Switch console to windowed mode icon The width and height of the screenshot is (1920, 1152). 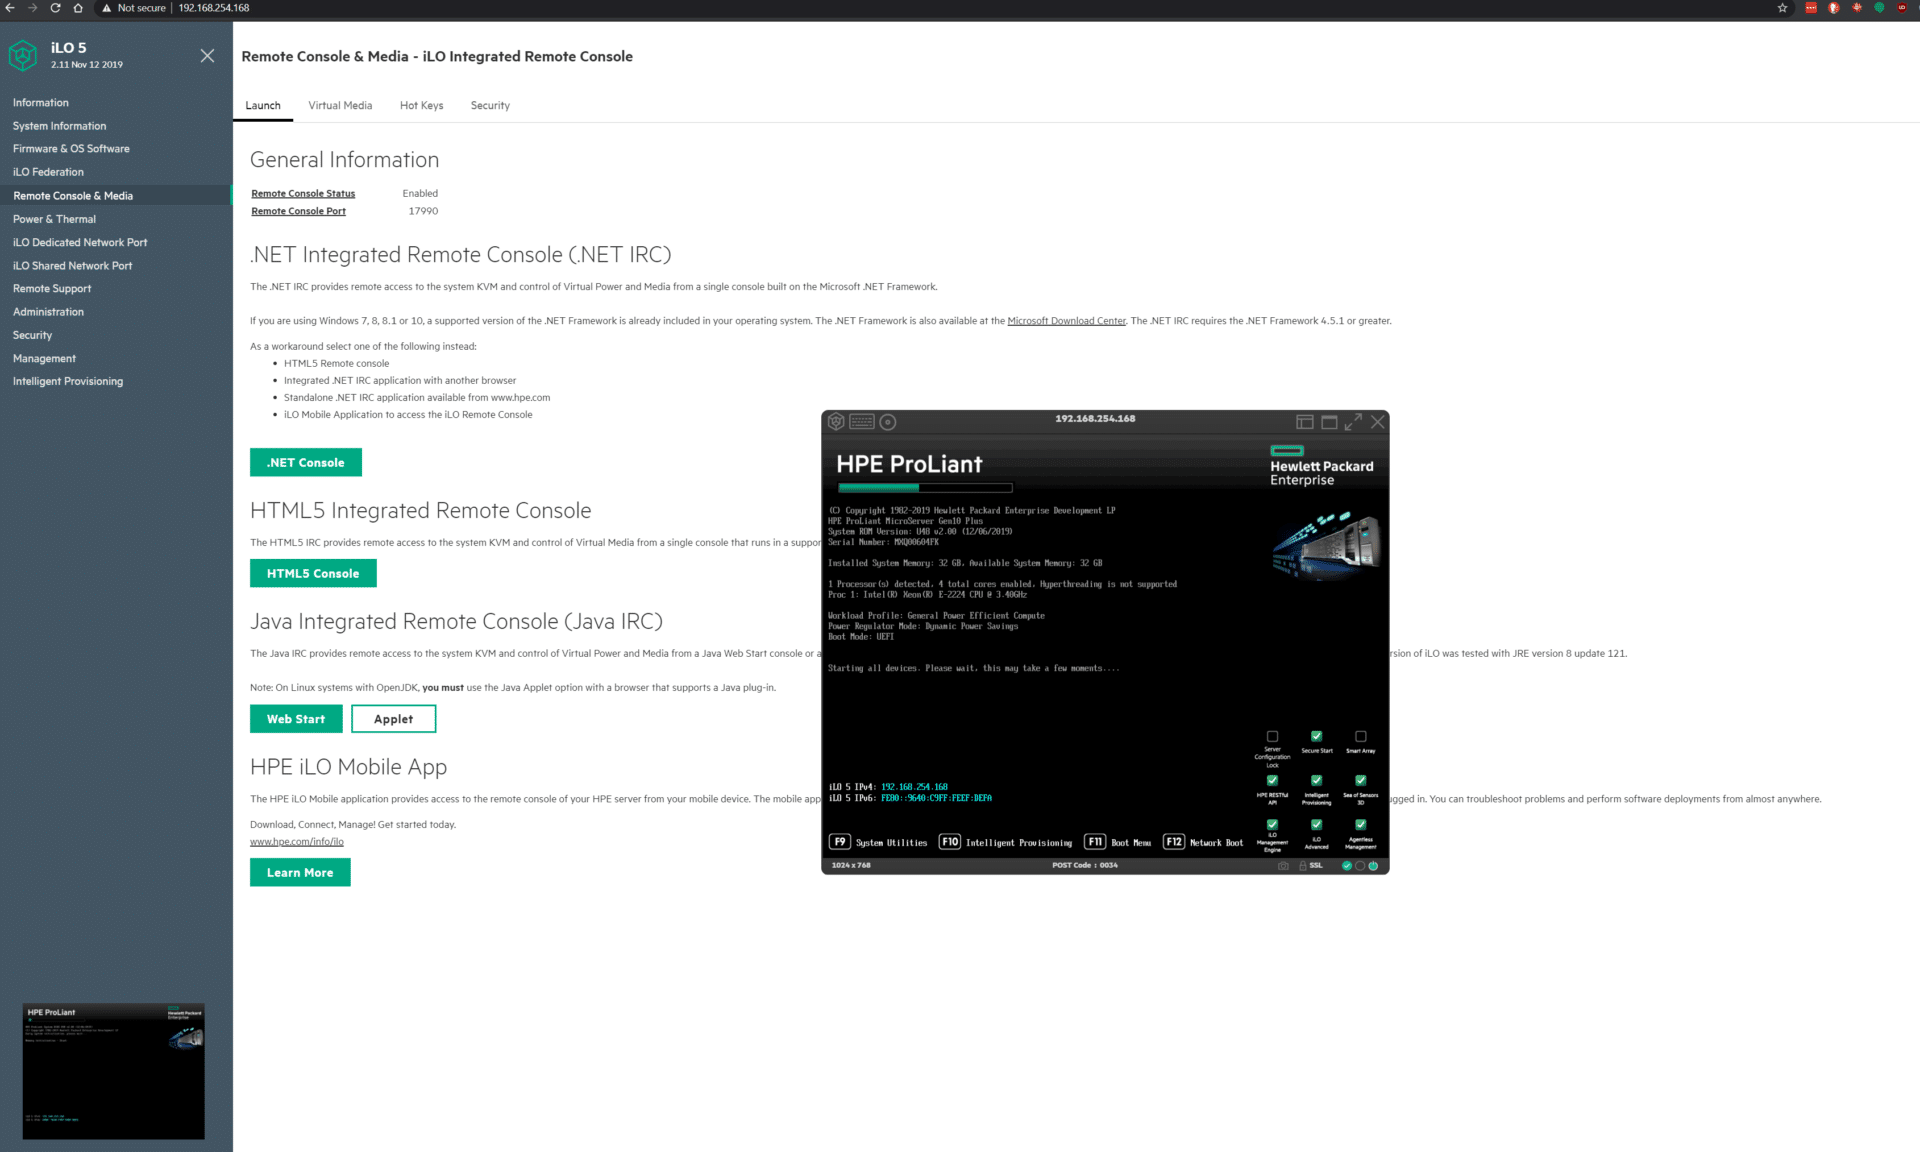pyautogui.click(x=1329, y=422)
